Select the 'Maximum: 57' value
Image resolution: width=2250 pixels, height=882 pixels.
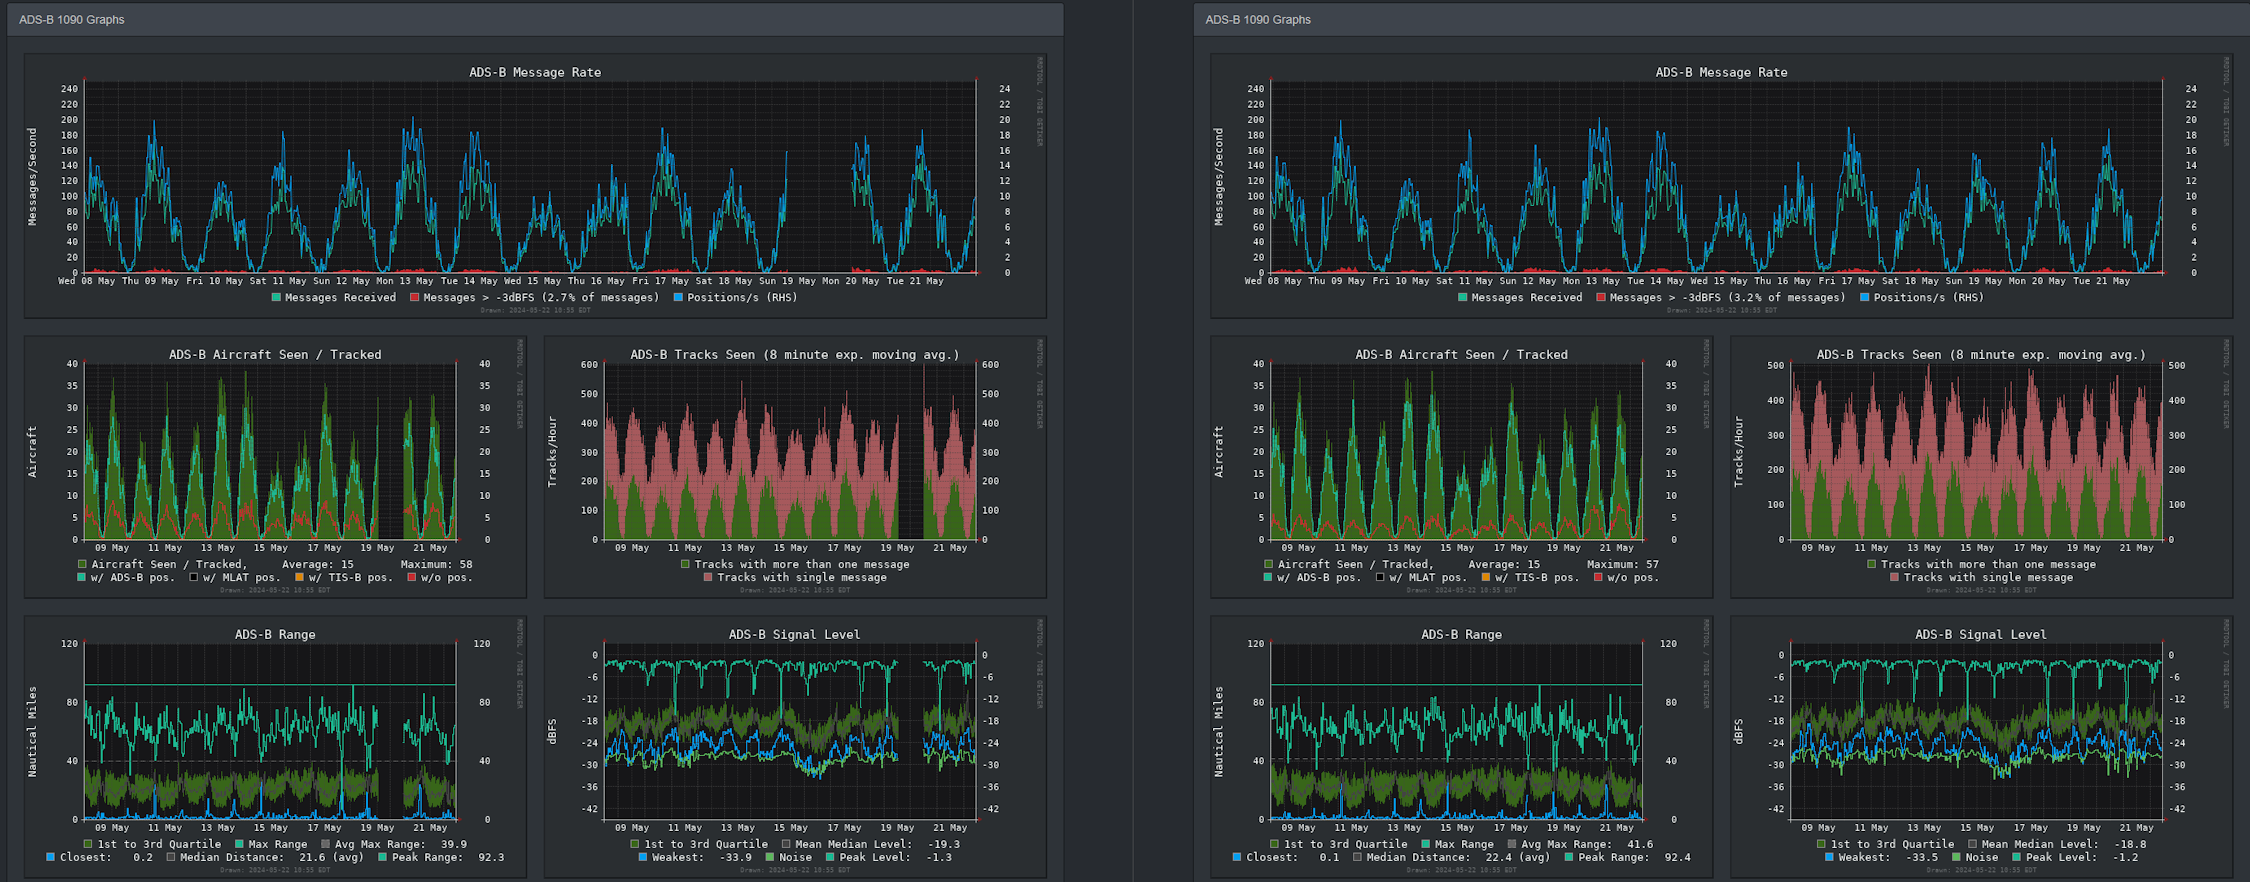click(x=1623, y=564)
